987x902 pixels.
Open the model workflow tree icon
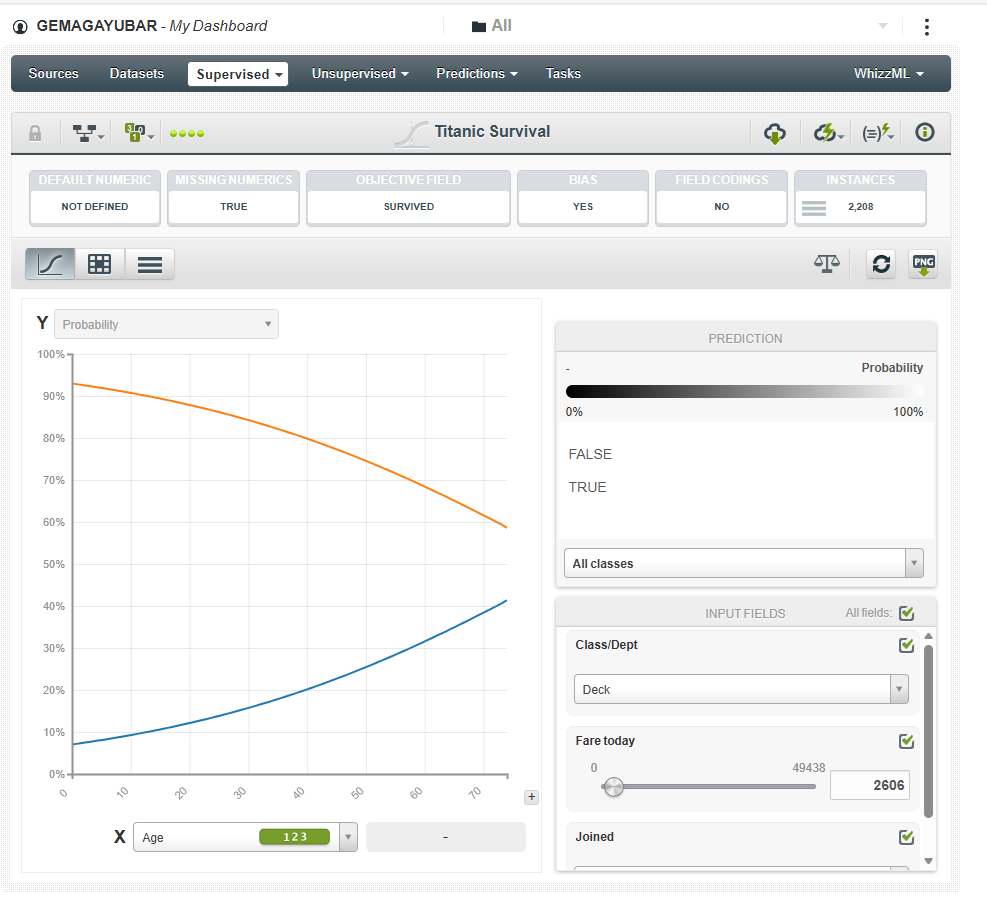(x=88, y=133)
